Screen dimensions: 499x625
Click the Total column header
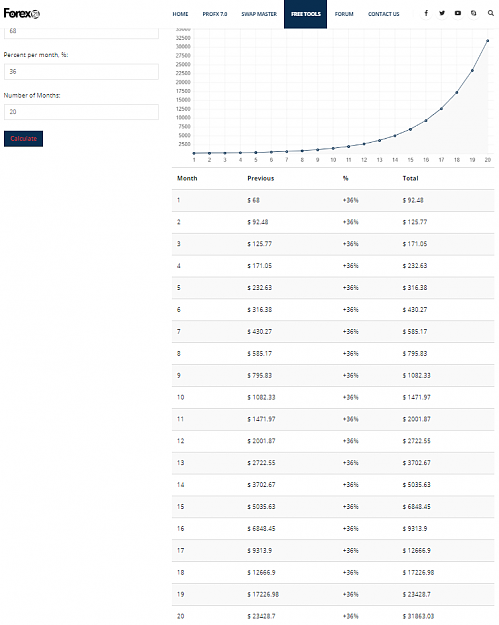pos(411,179)
